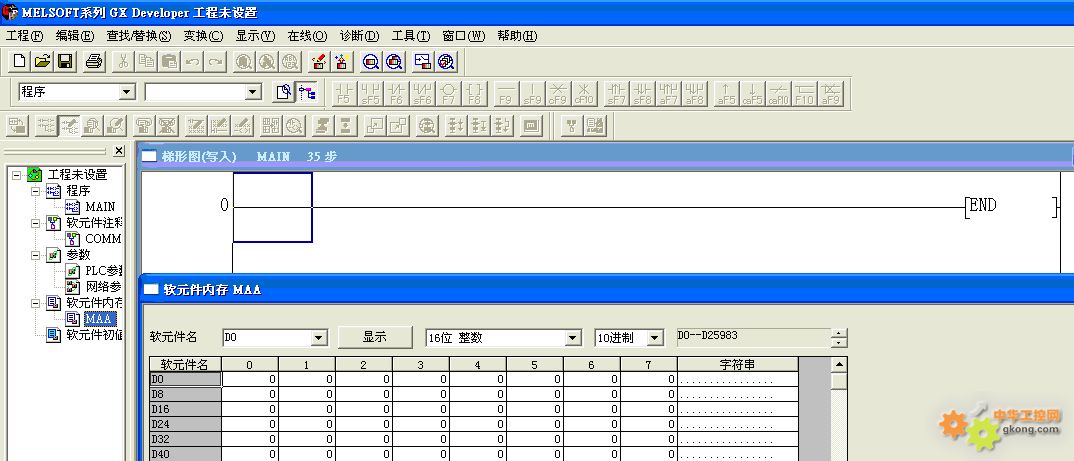Draw horizontal line with F9 icon
The image size is (1074, 461).
coord(506,93)
